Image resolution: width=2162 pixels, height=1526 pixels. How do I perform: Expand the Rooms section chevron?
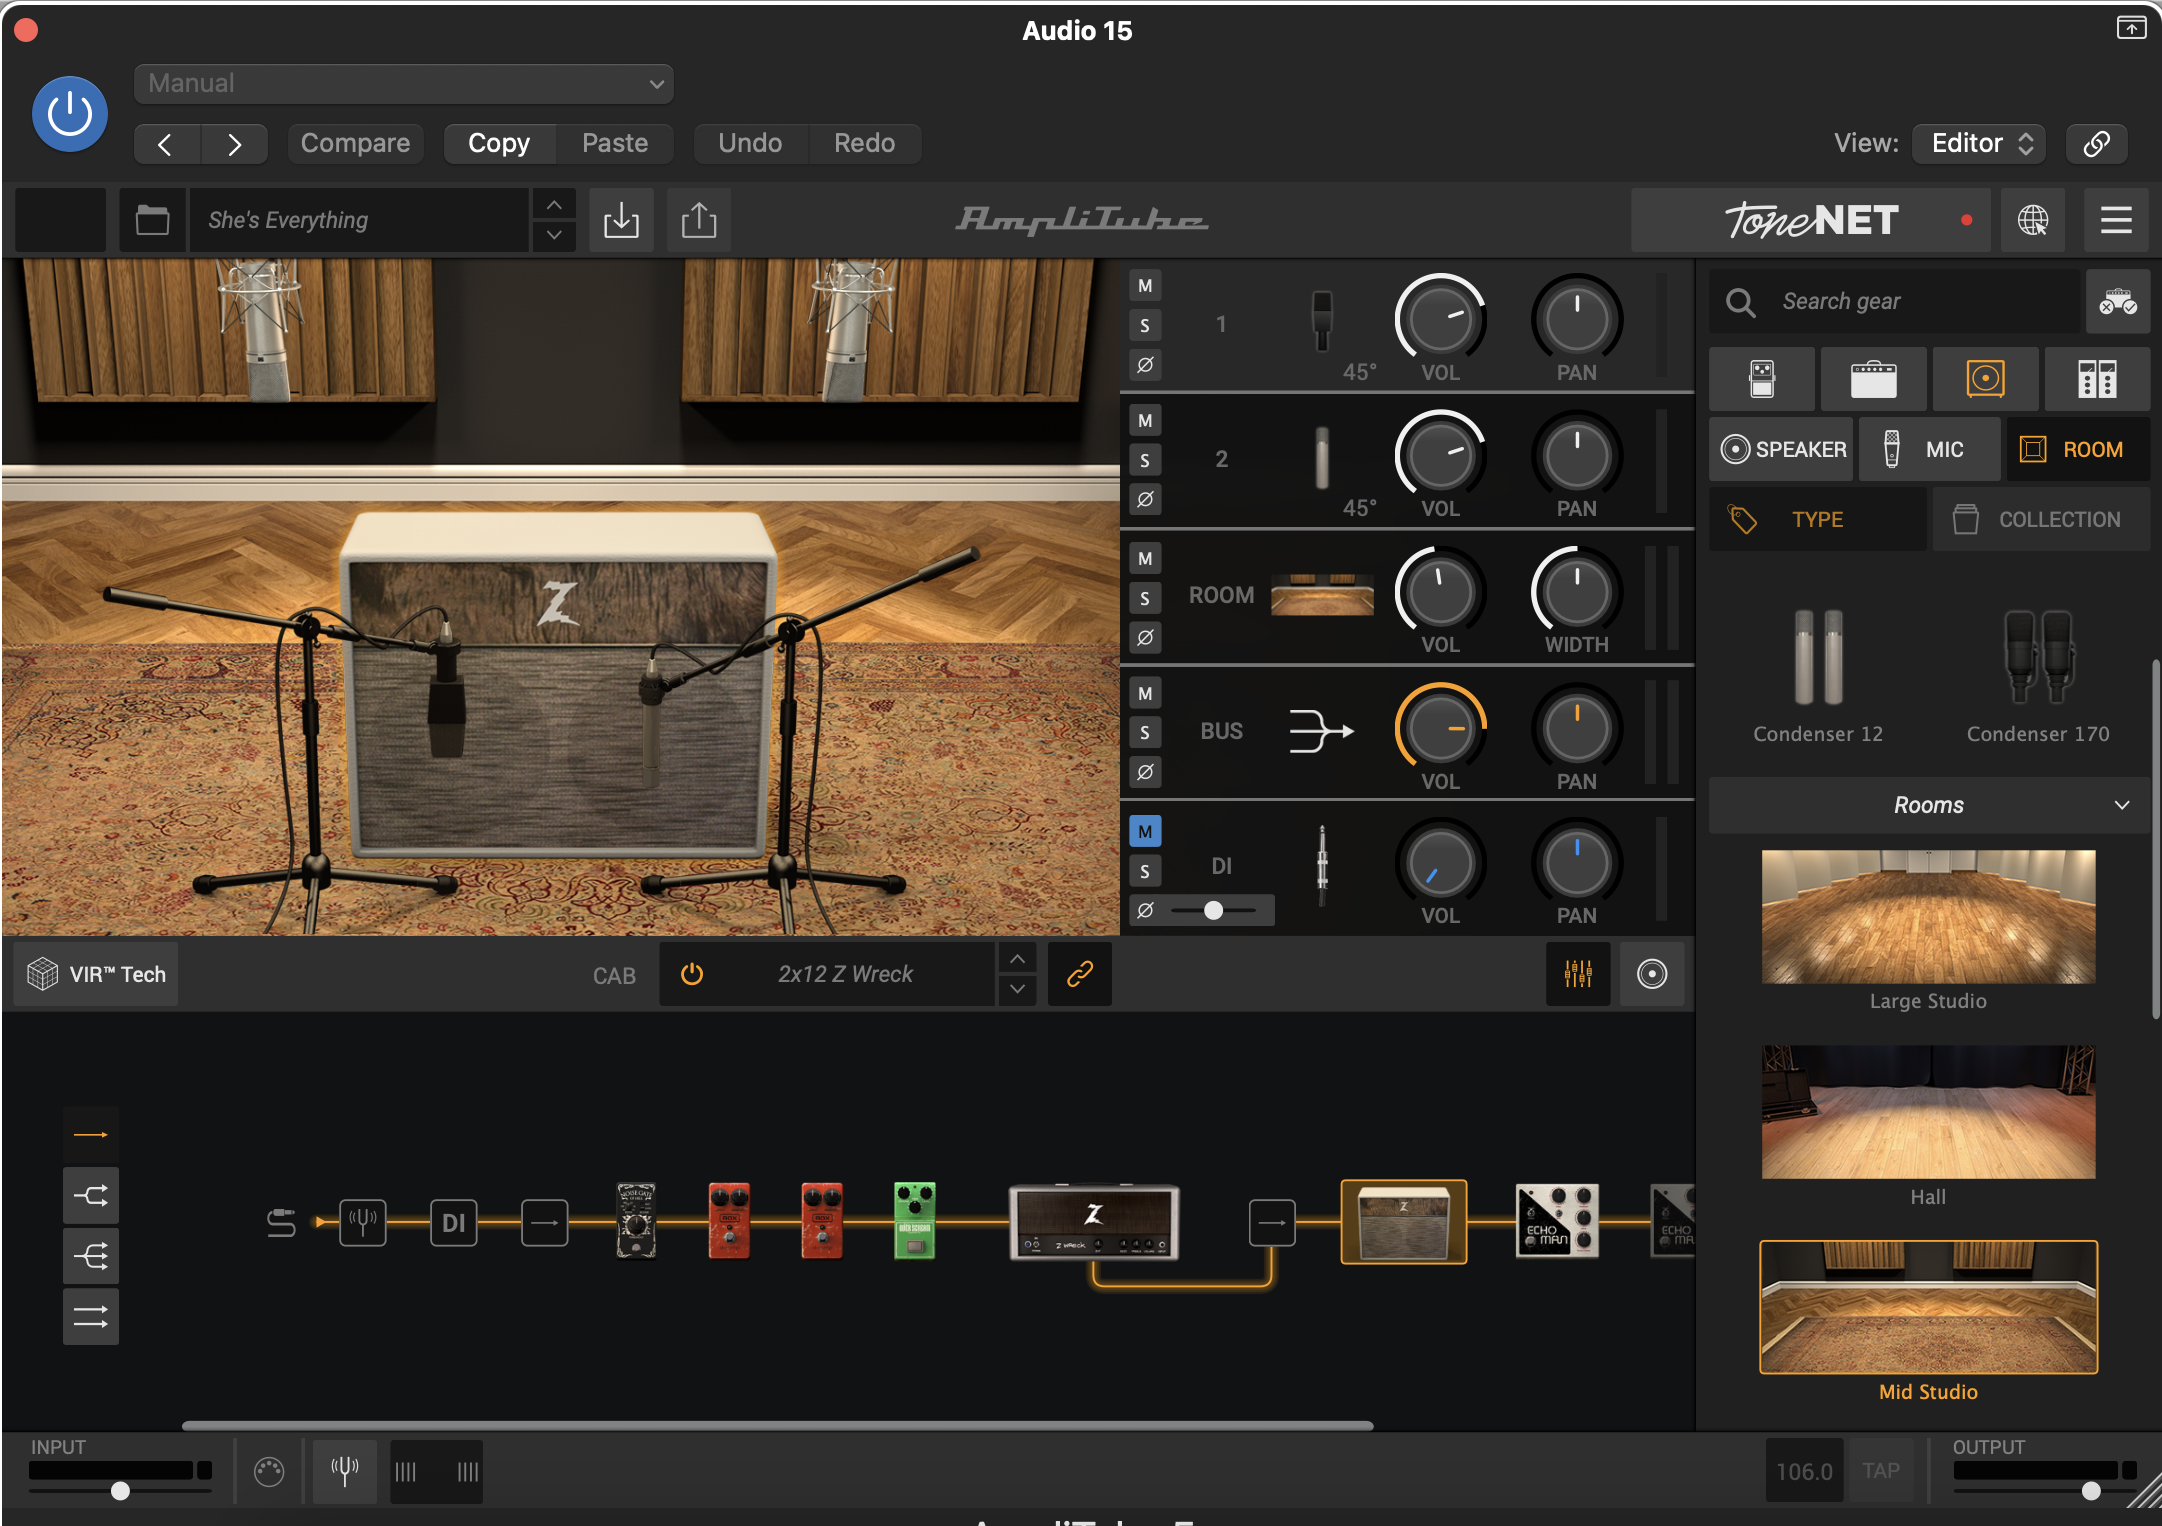tap(2121, 805)
